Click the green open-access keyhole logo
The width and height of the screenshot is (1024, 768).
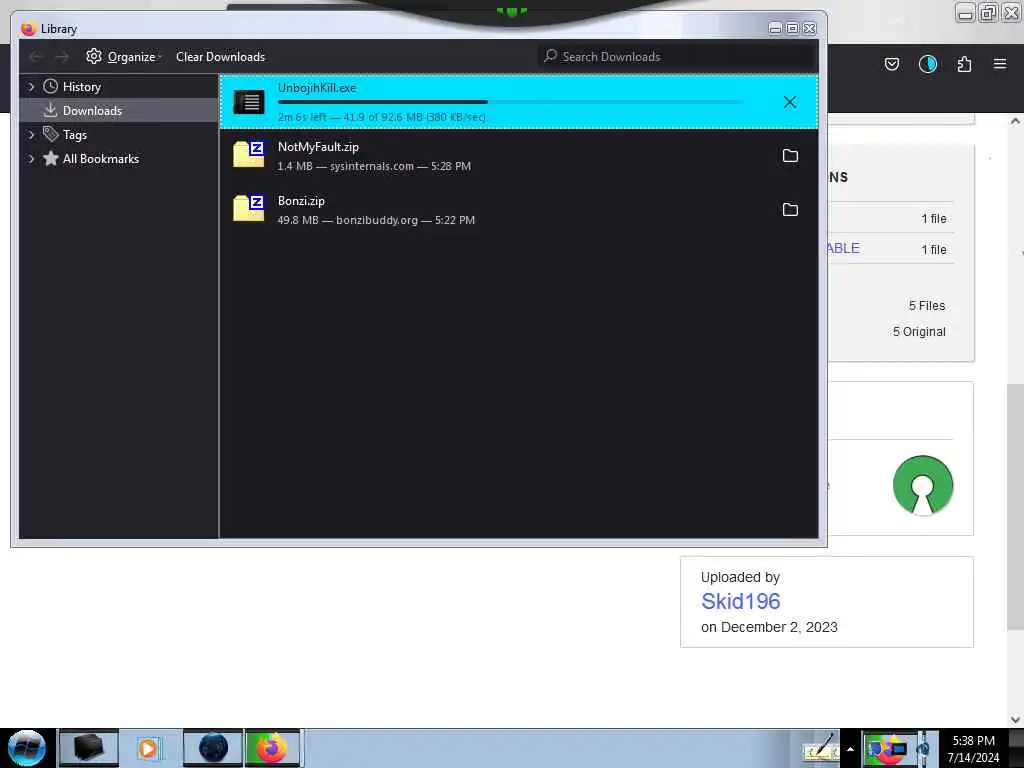tap(923, 485)
